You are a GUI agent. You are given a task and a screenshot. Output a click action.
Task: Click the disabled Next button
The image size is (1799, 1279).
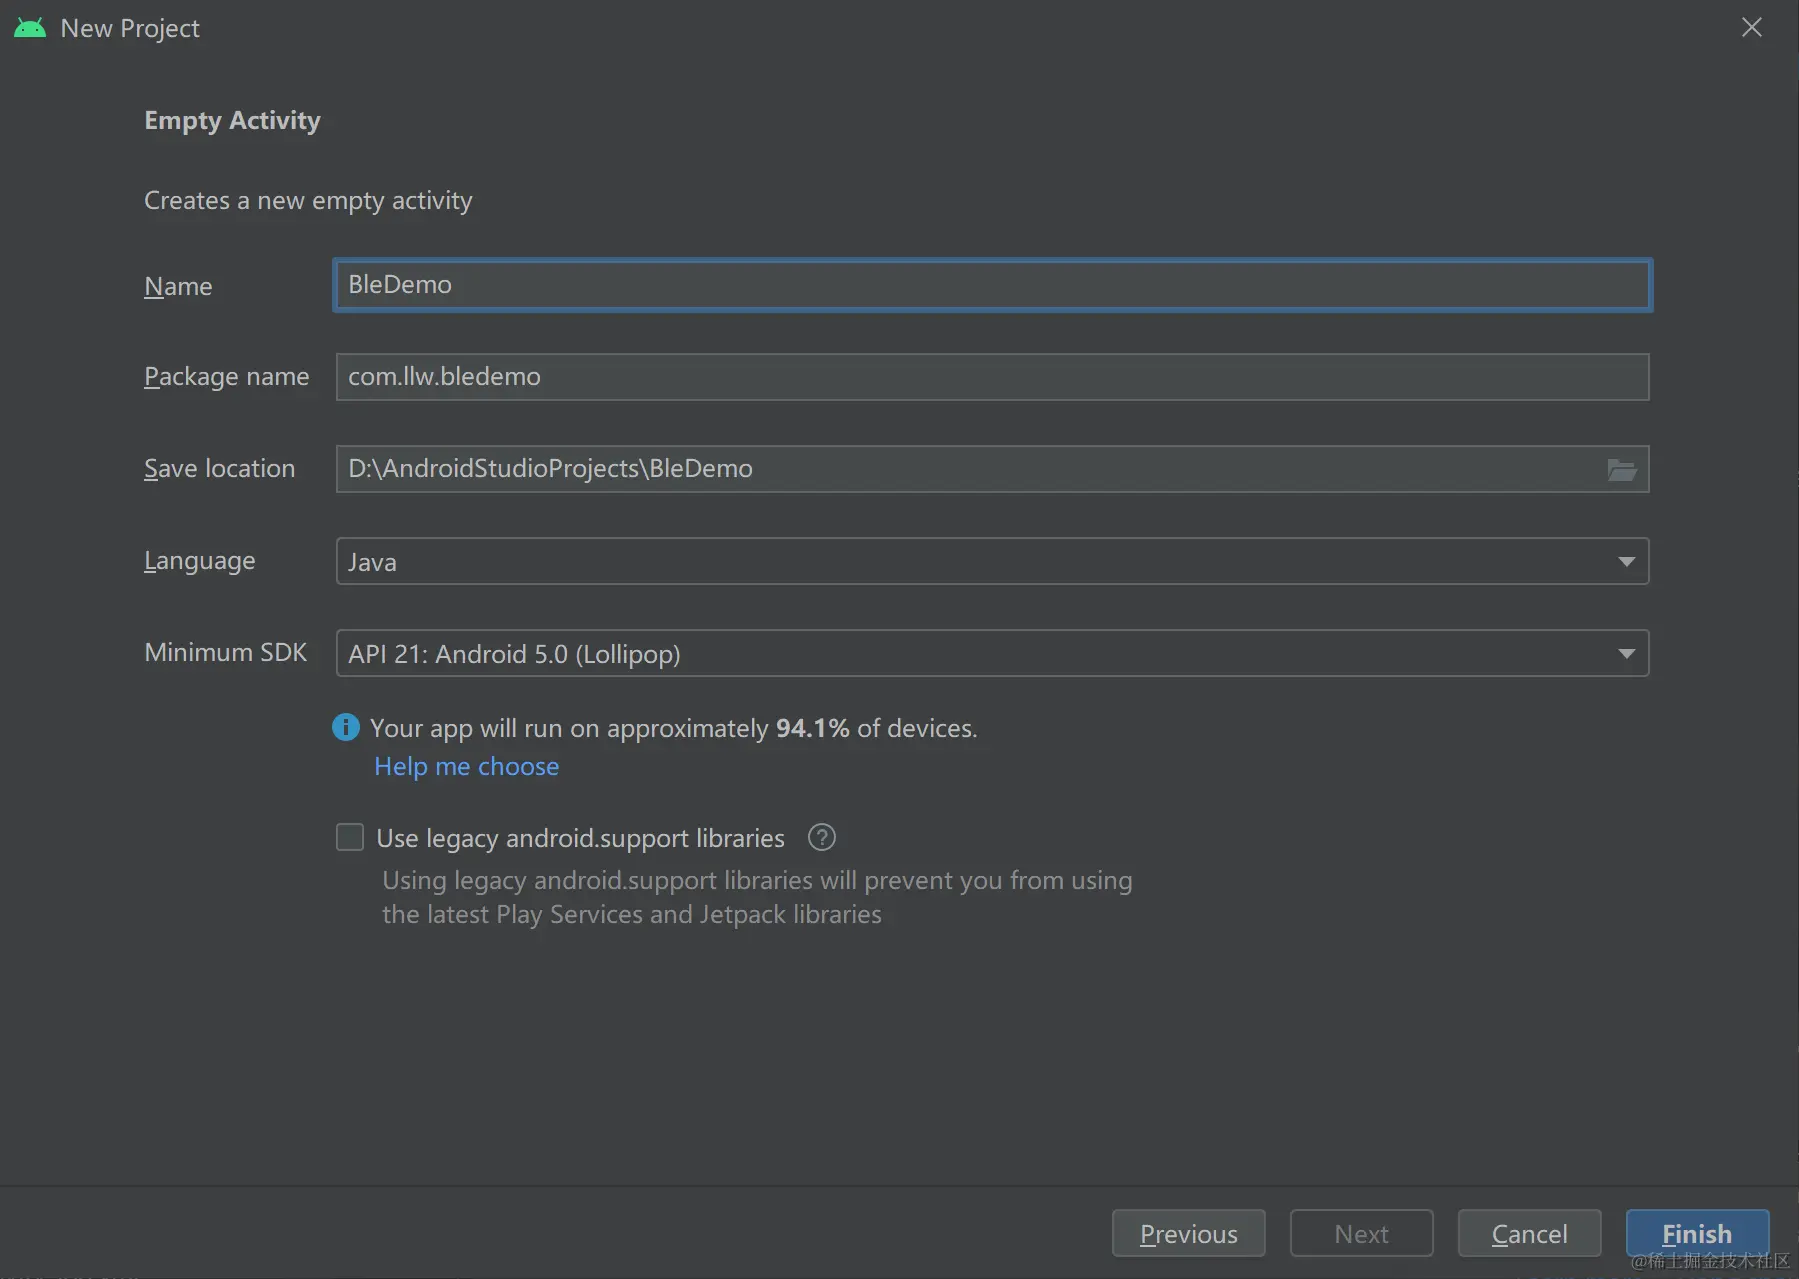click(x=1361, y=1233)
